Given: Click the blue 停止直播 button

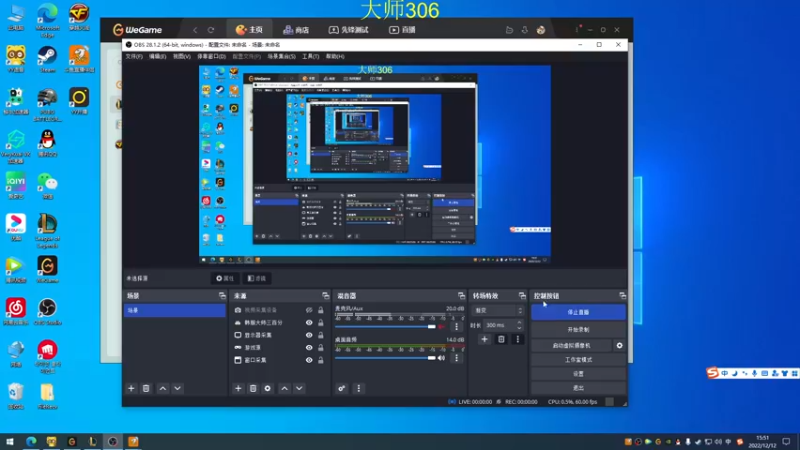Looking at the screenshot, I should (x=578, y=312).
